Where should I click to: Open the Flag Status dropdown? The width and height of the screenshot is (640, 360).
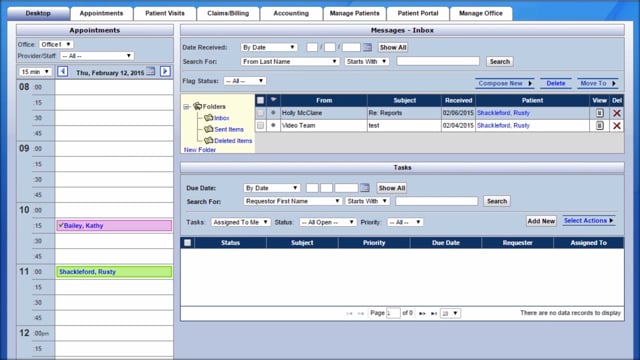[x=244, y=81]
